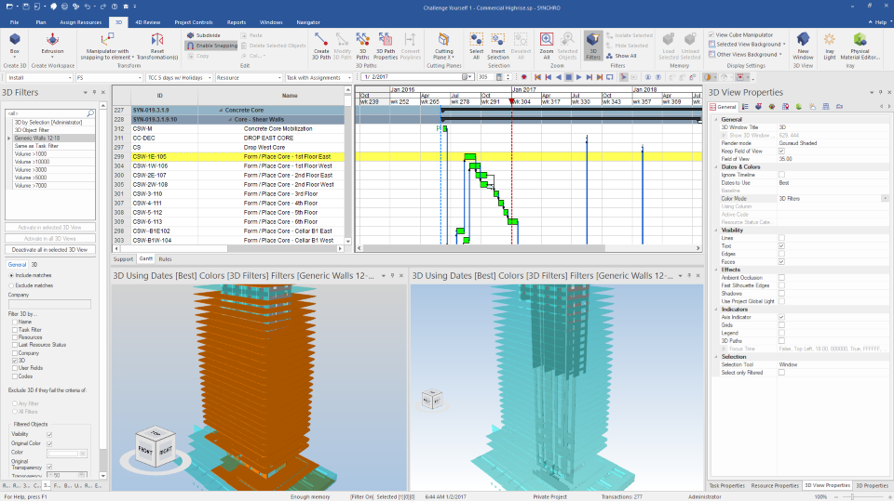
Task: Open the Task Properties tab
Action: click(x=726, y=486)
